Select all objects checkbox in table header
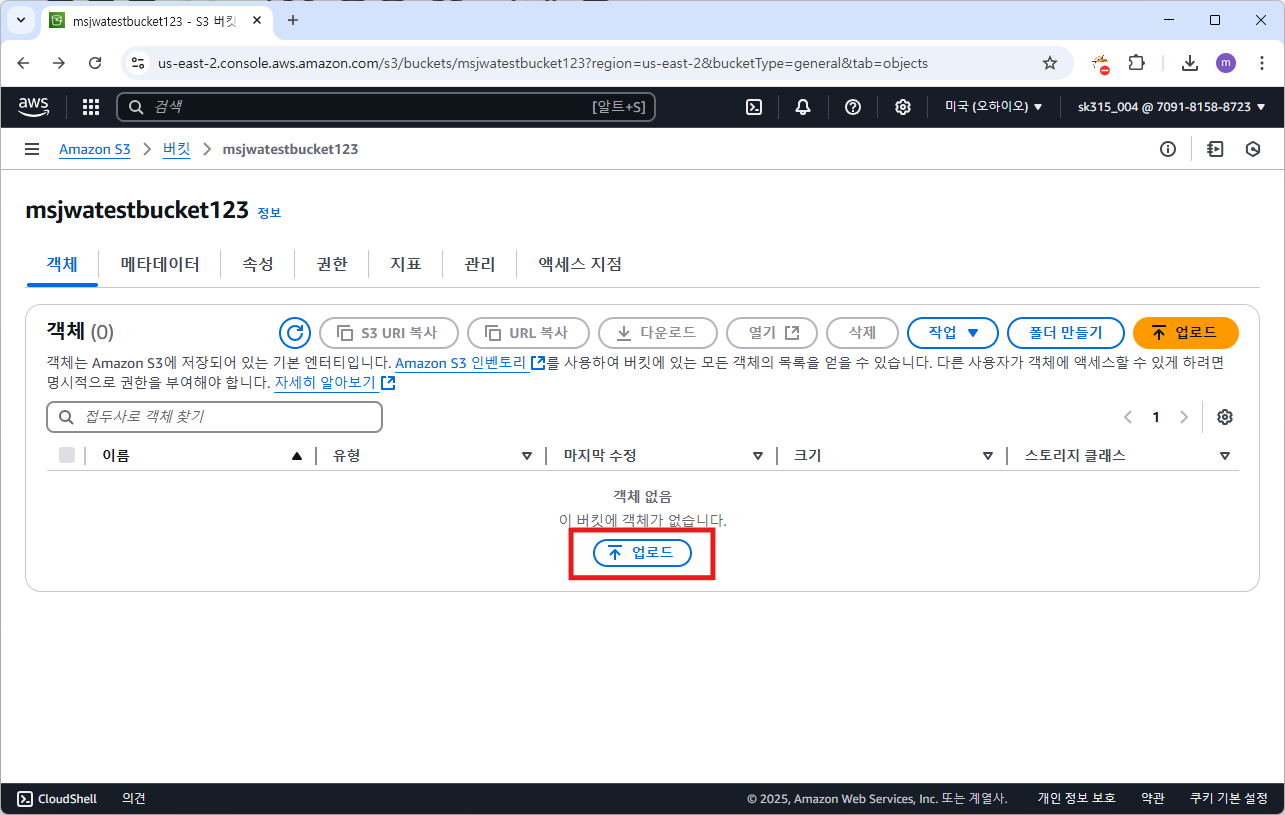Viewport: 1285px width, 815px height. pyautogui.click(x=67, y=455)
